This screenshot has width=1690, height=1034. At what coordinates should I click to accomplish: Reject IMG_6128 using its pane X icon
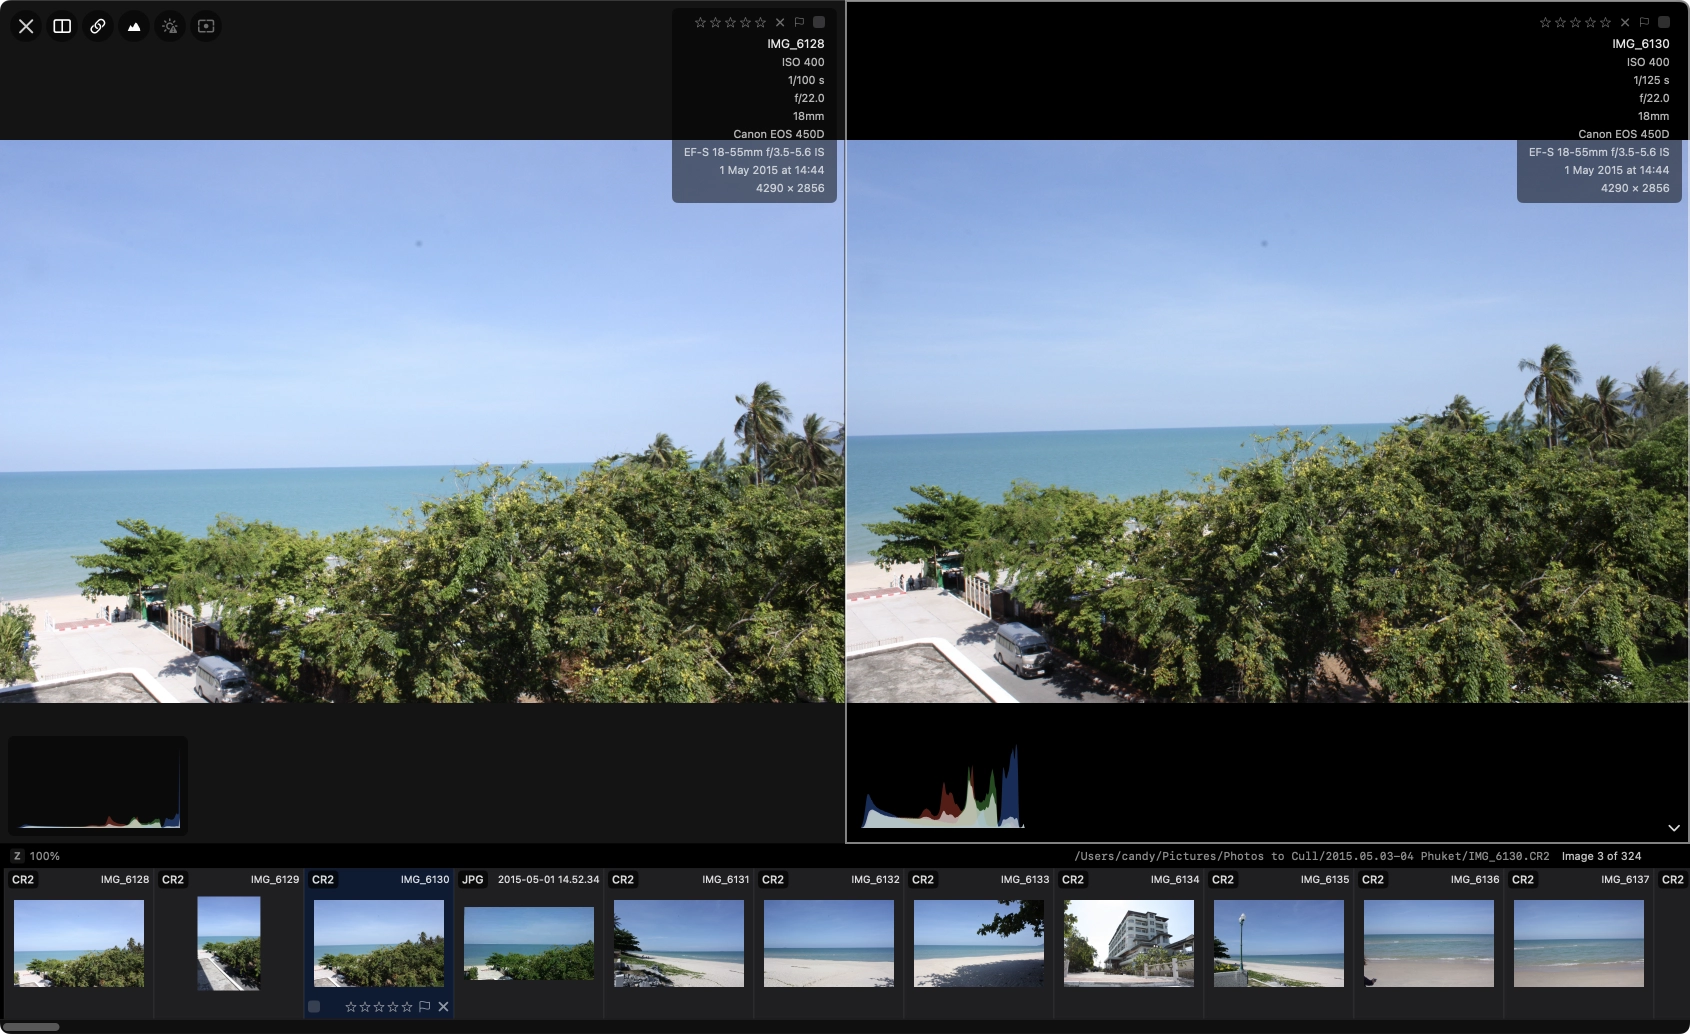780,22
